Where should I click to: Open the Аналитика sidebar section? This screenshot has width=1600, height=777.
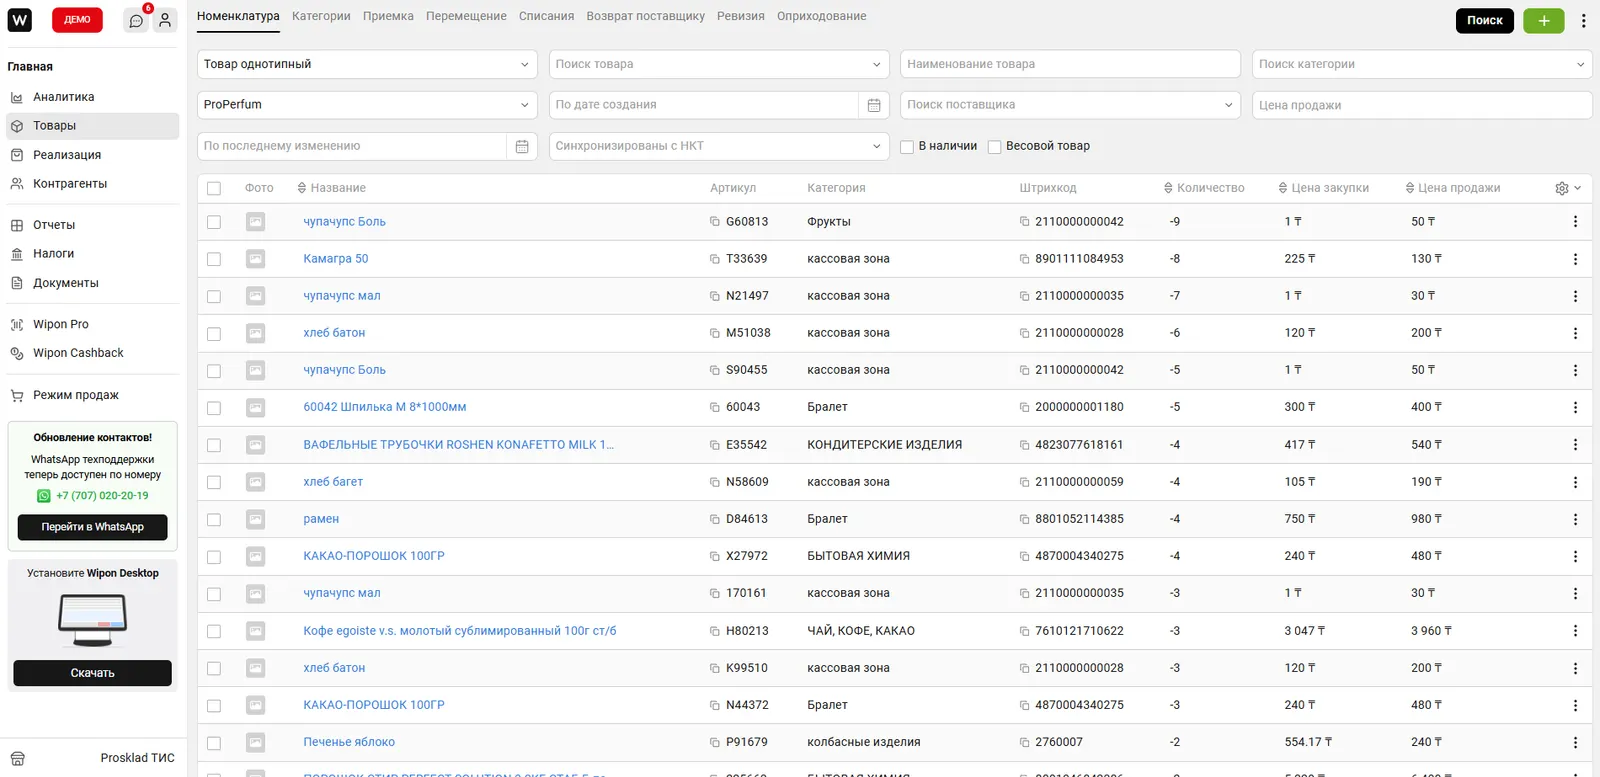[x=64, y=97]
